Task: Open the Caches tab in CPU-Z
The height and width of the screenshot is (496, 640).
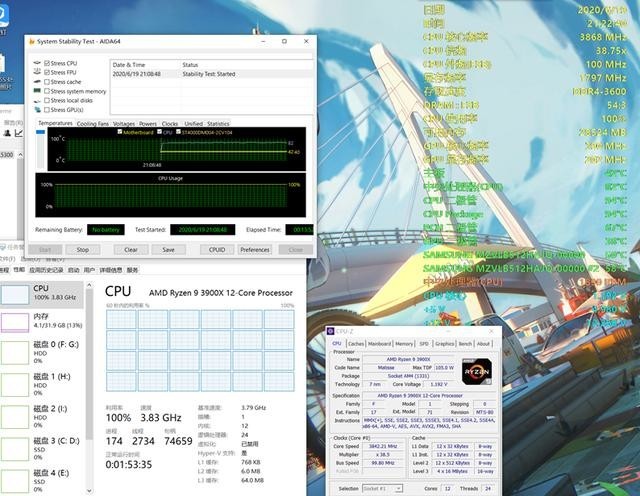Action: [356, 344]
